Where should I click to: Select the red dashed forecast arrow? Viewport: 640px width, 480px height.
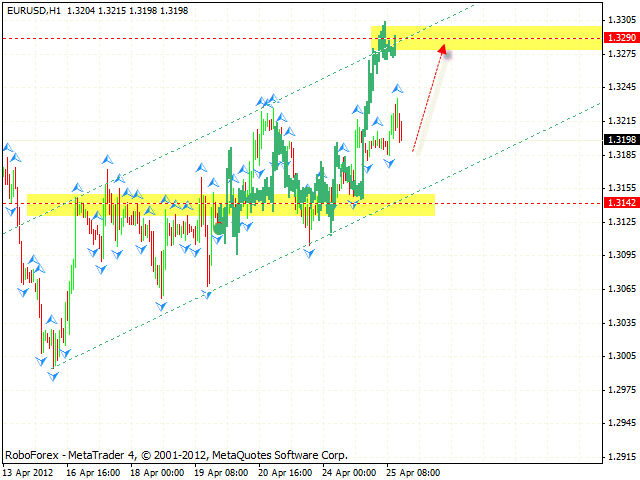[428, 100]
